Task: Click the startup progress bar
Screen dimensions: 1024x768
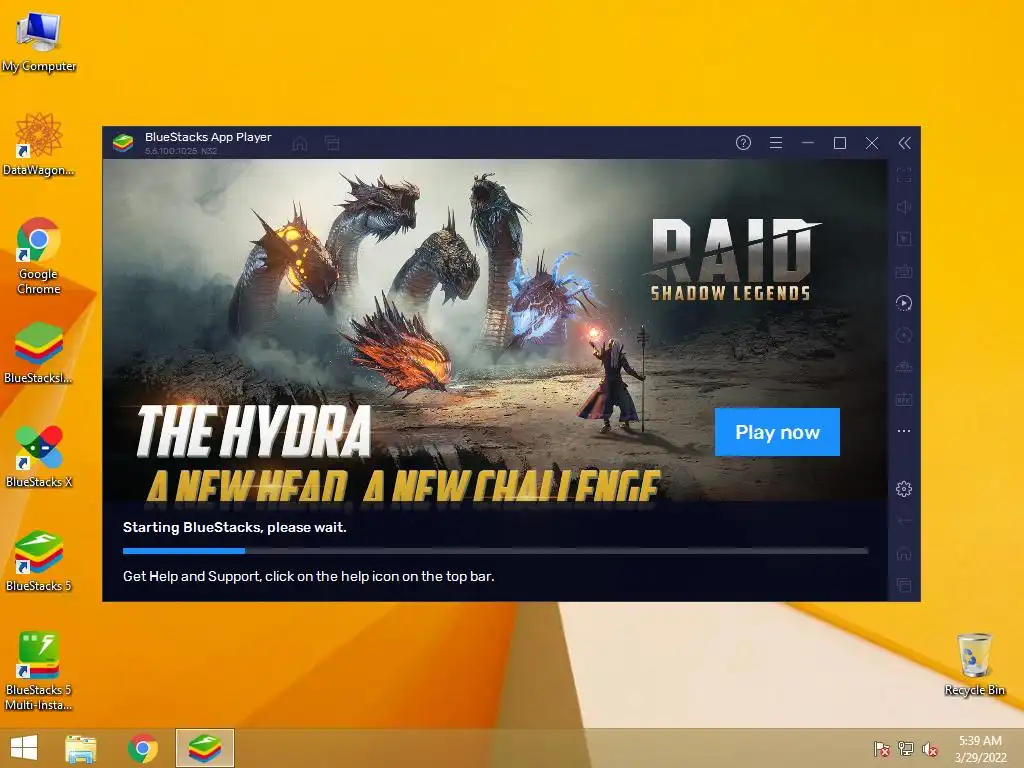Action: [496, 551]
